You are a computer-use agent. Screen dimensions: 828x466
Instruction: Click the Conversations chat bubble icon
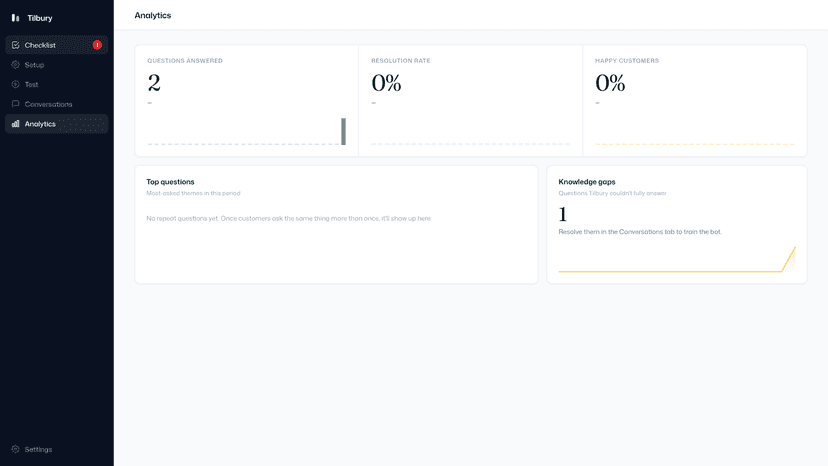click(15, 104)
